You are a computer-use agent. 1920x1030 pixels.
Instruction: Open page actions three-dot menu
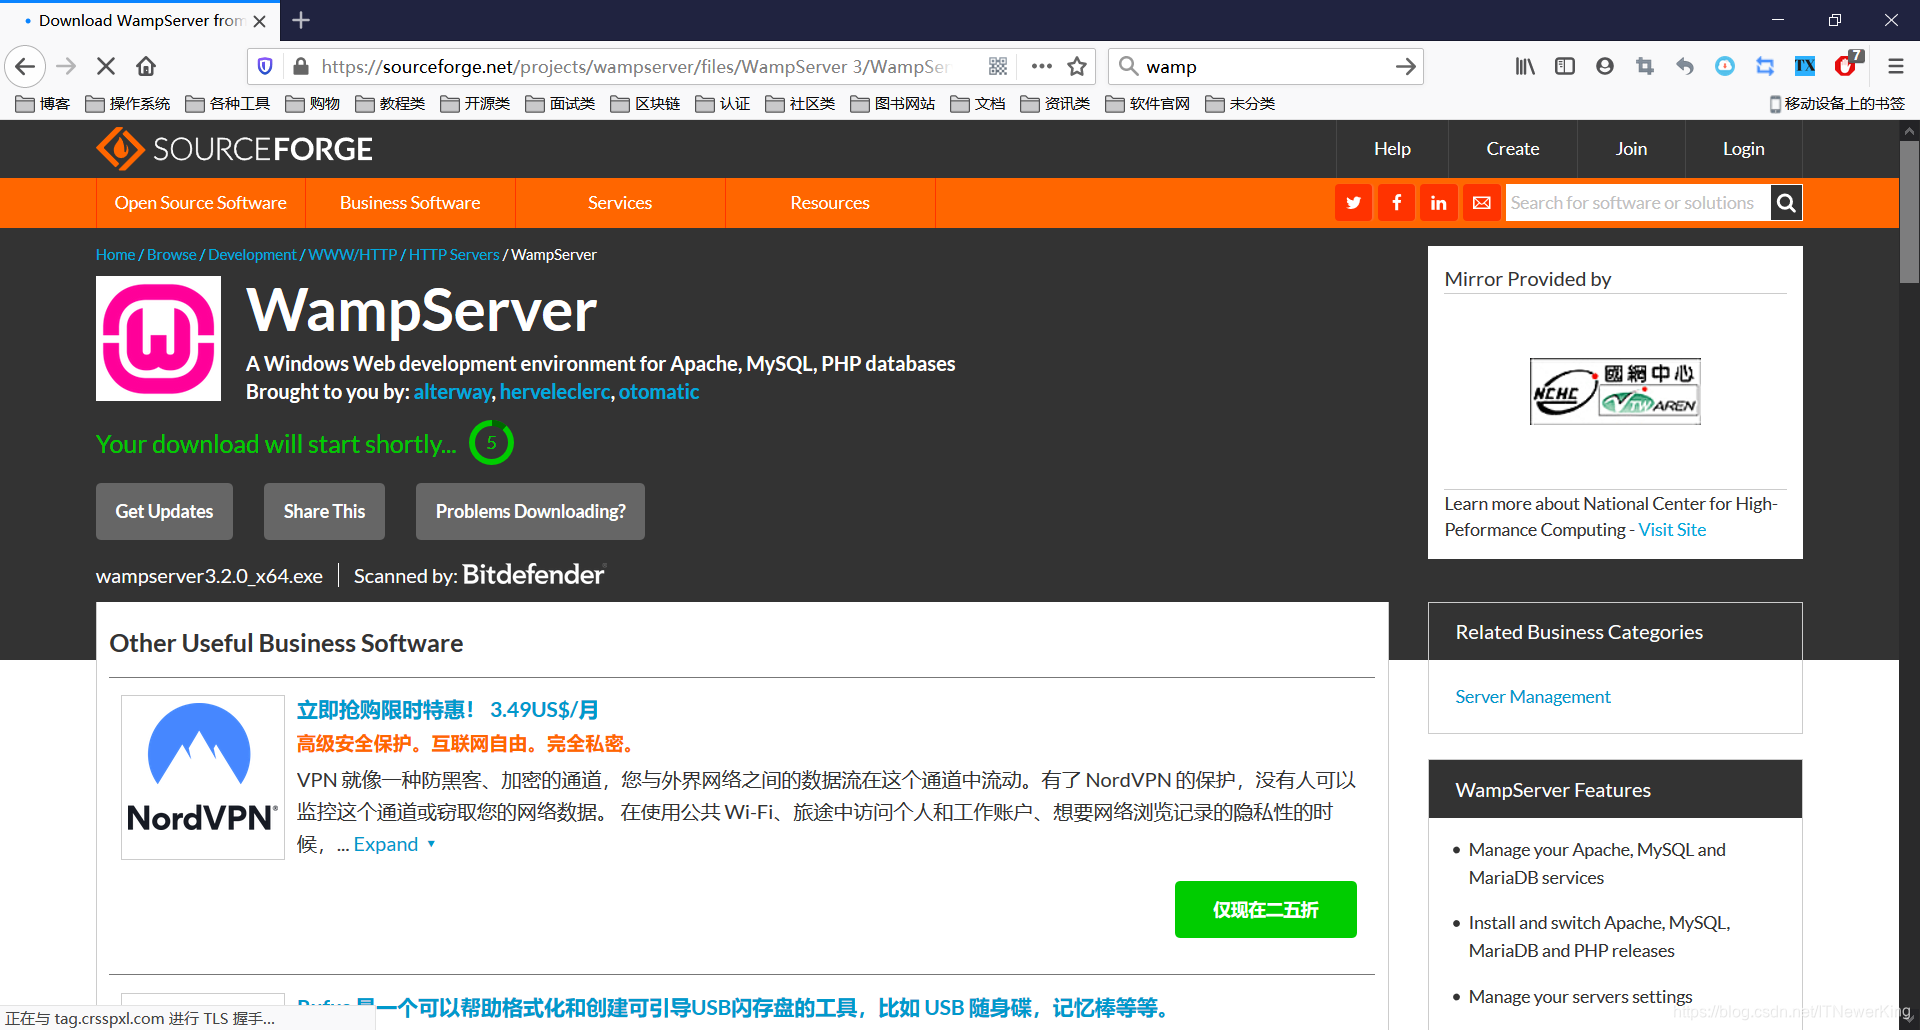coord(1041,66)
